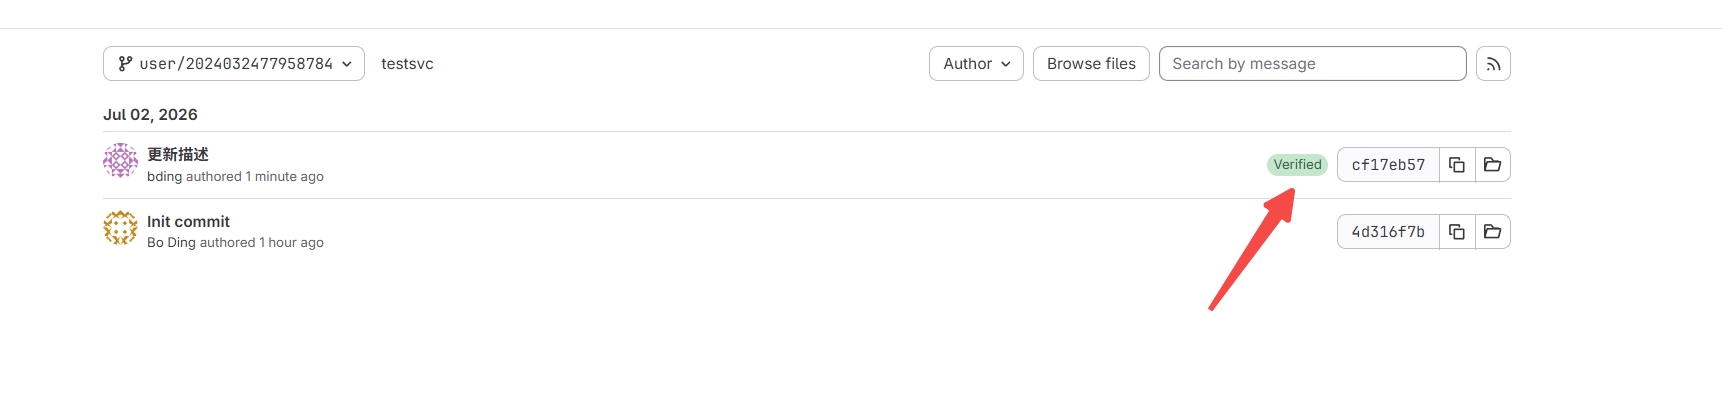Open the user/2024032477958784 branch dropdown

tap(234, 64)
